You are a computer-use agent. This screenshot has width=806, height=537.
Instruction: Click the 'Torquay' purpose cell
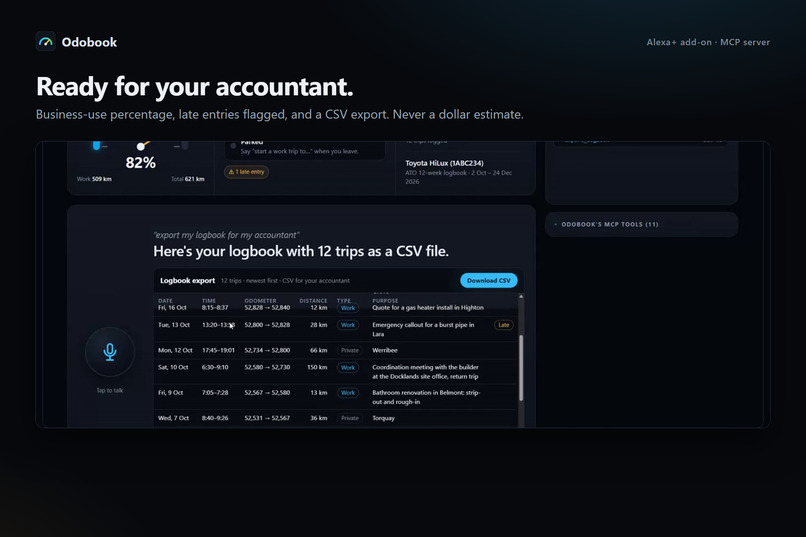(x=383, y=418)
